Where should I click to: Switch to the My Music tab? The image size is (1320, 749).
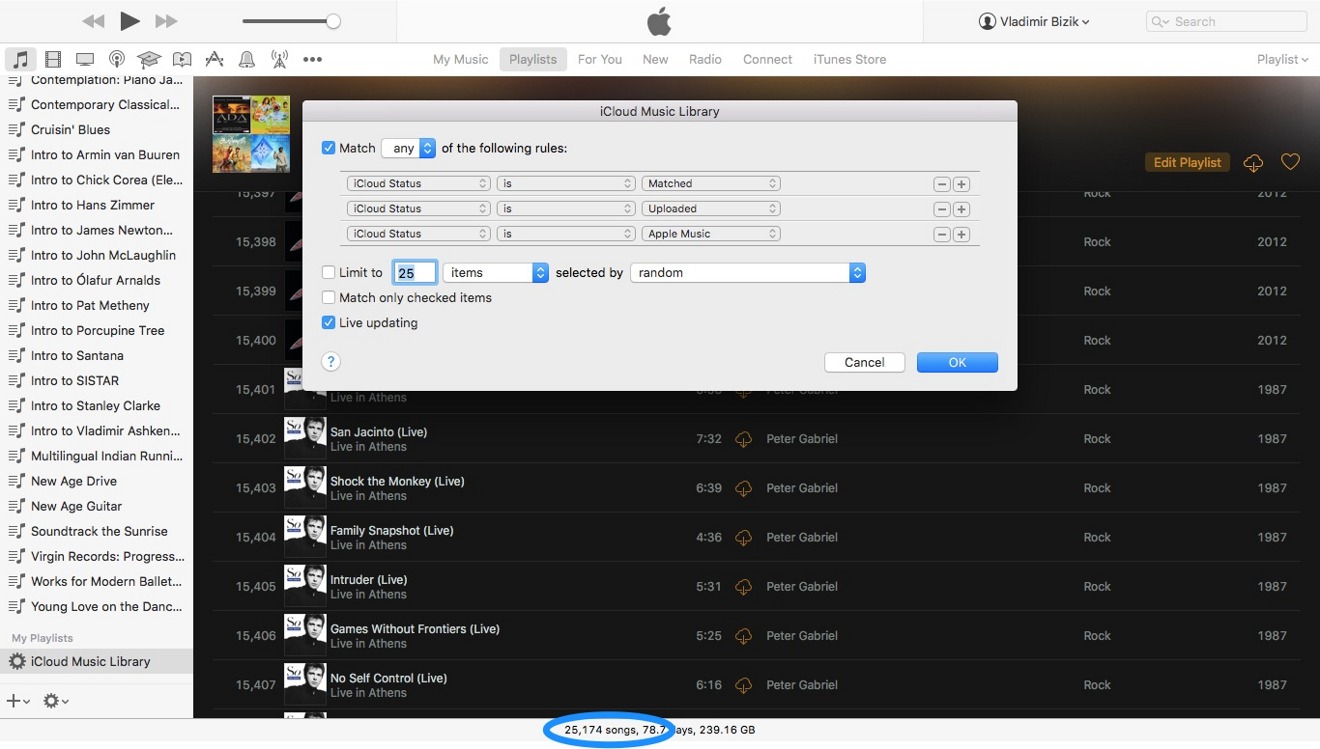point(460,60)
